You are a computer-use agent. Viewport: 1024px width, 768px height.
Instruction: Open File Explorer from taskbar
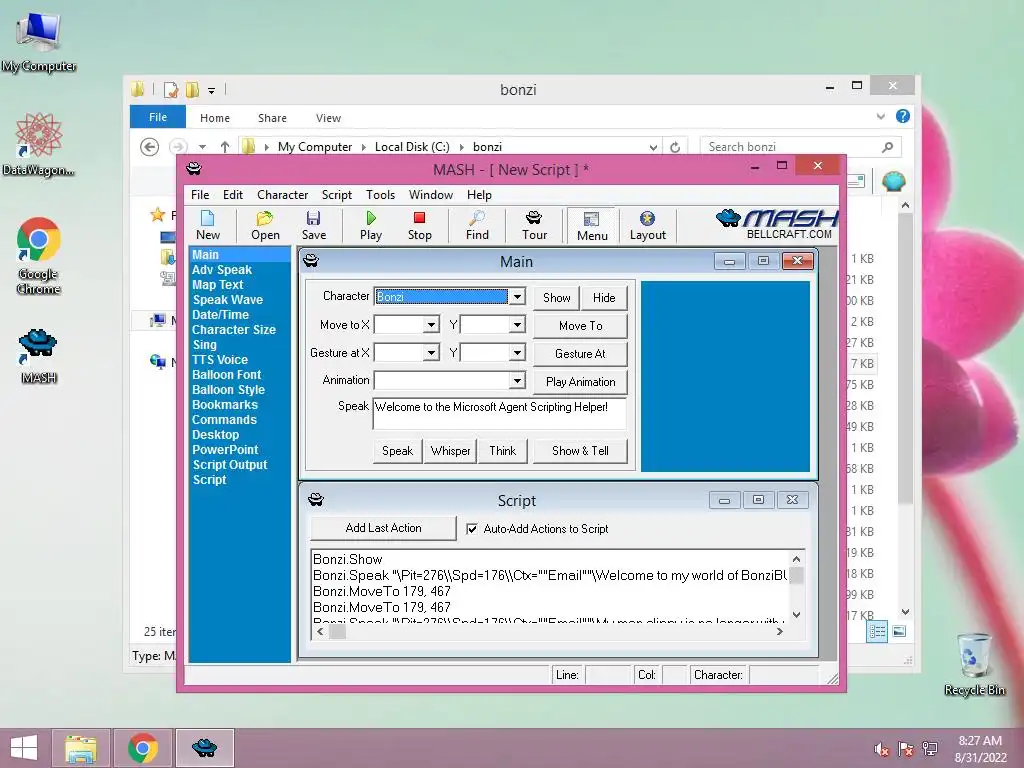81,748
